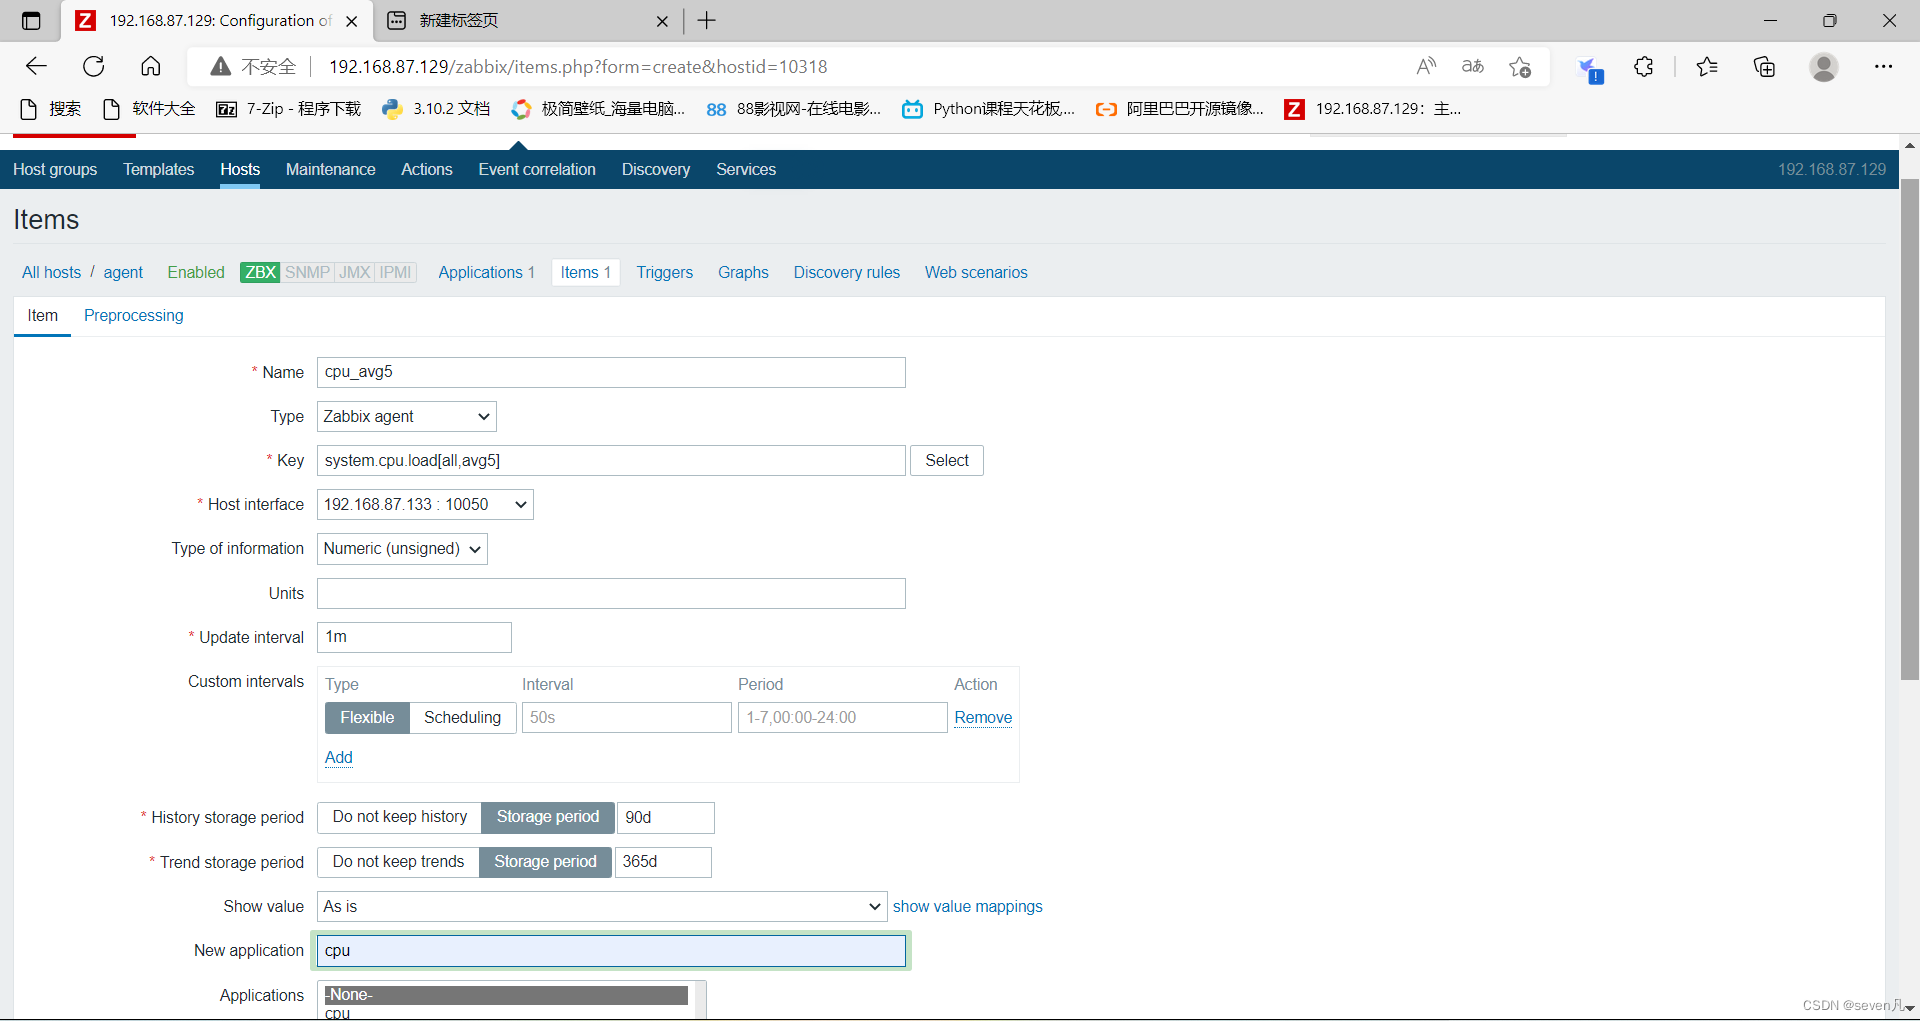Click the Select key button
Image resolution: width=1920 pixels, height=1021 pixels.
(947, 461)
